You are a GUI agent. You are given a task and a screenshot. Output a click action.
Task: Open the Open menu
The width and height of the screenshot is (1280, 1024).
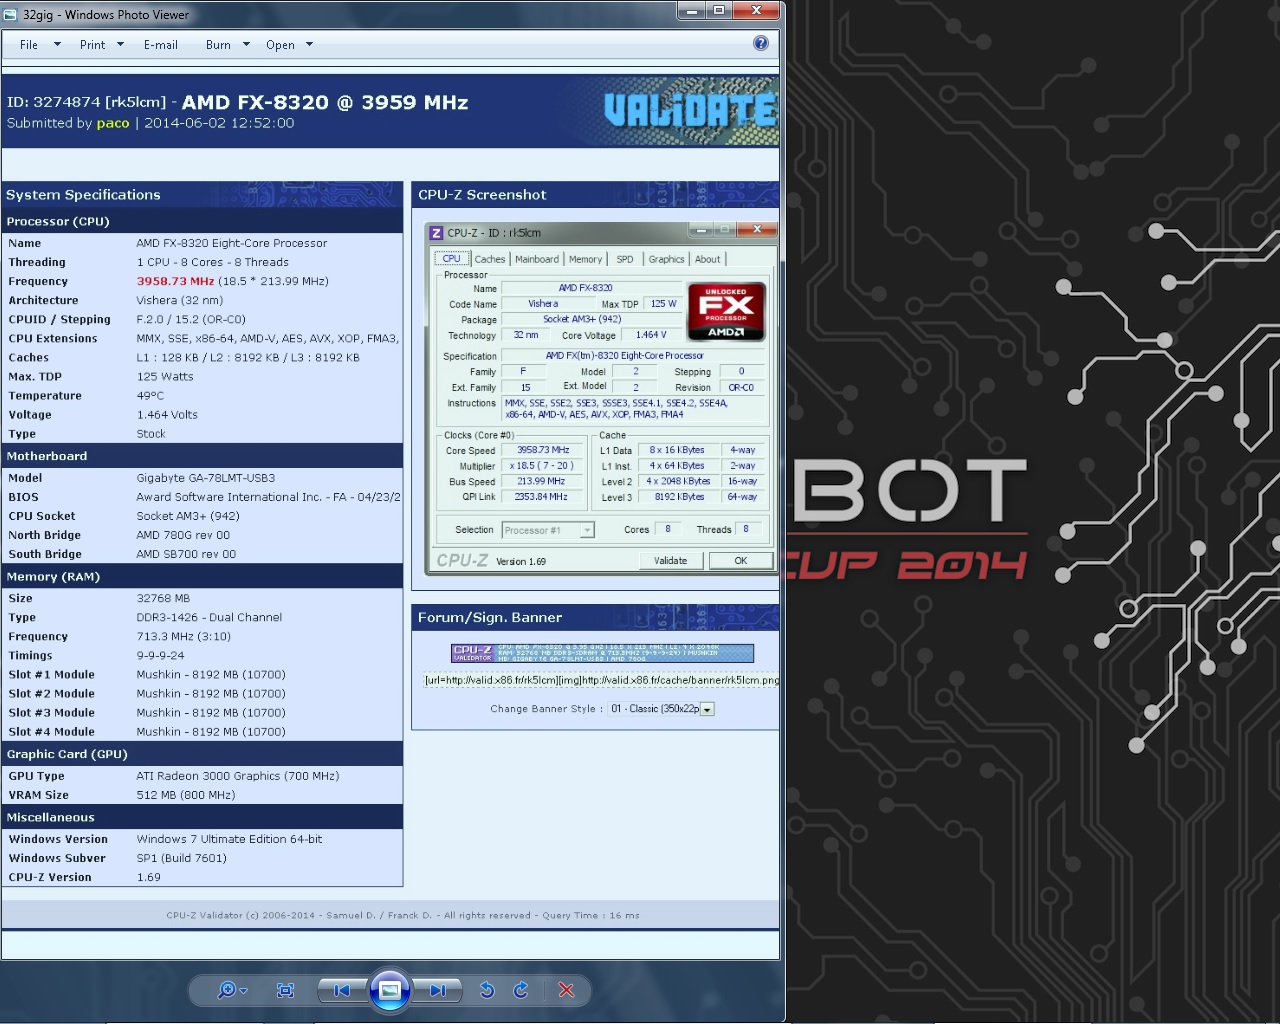[x=280, y=44]
